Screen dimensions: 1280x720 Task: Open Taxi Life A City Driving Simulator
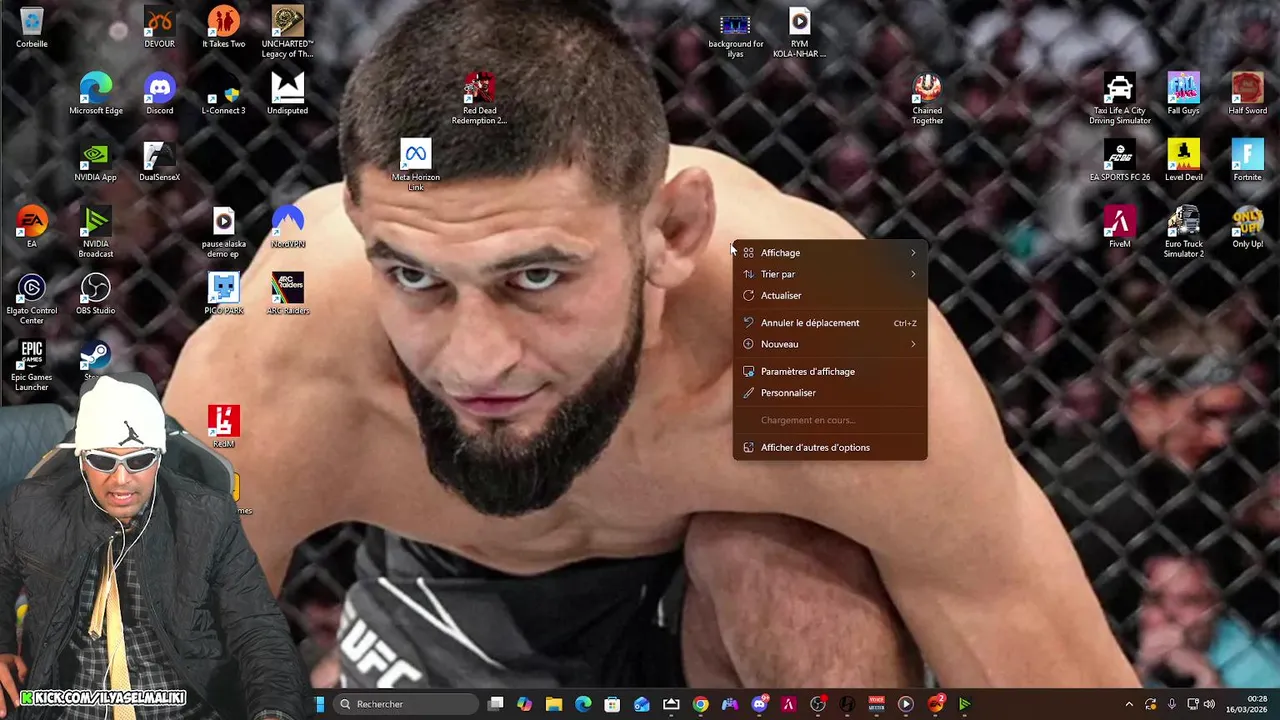(x=1119, y=99)
